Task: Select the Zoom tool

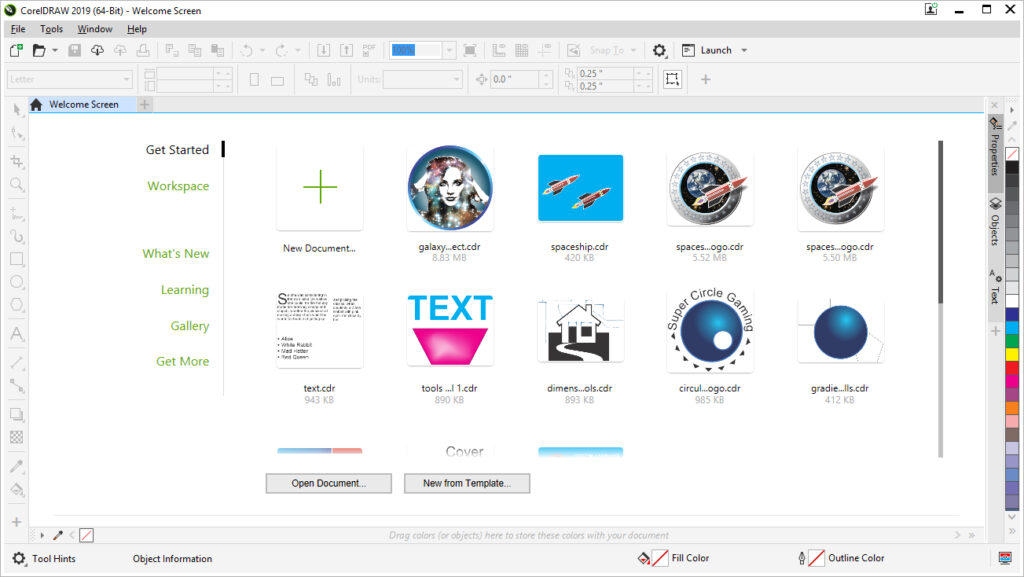Action: click(x=16, y=185)
